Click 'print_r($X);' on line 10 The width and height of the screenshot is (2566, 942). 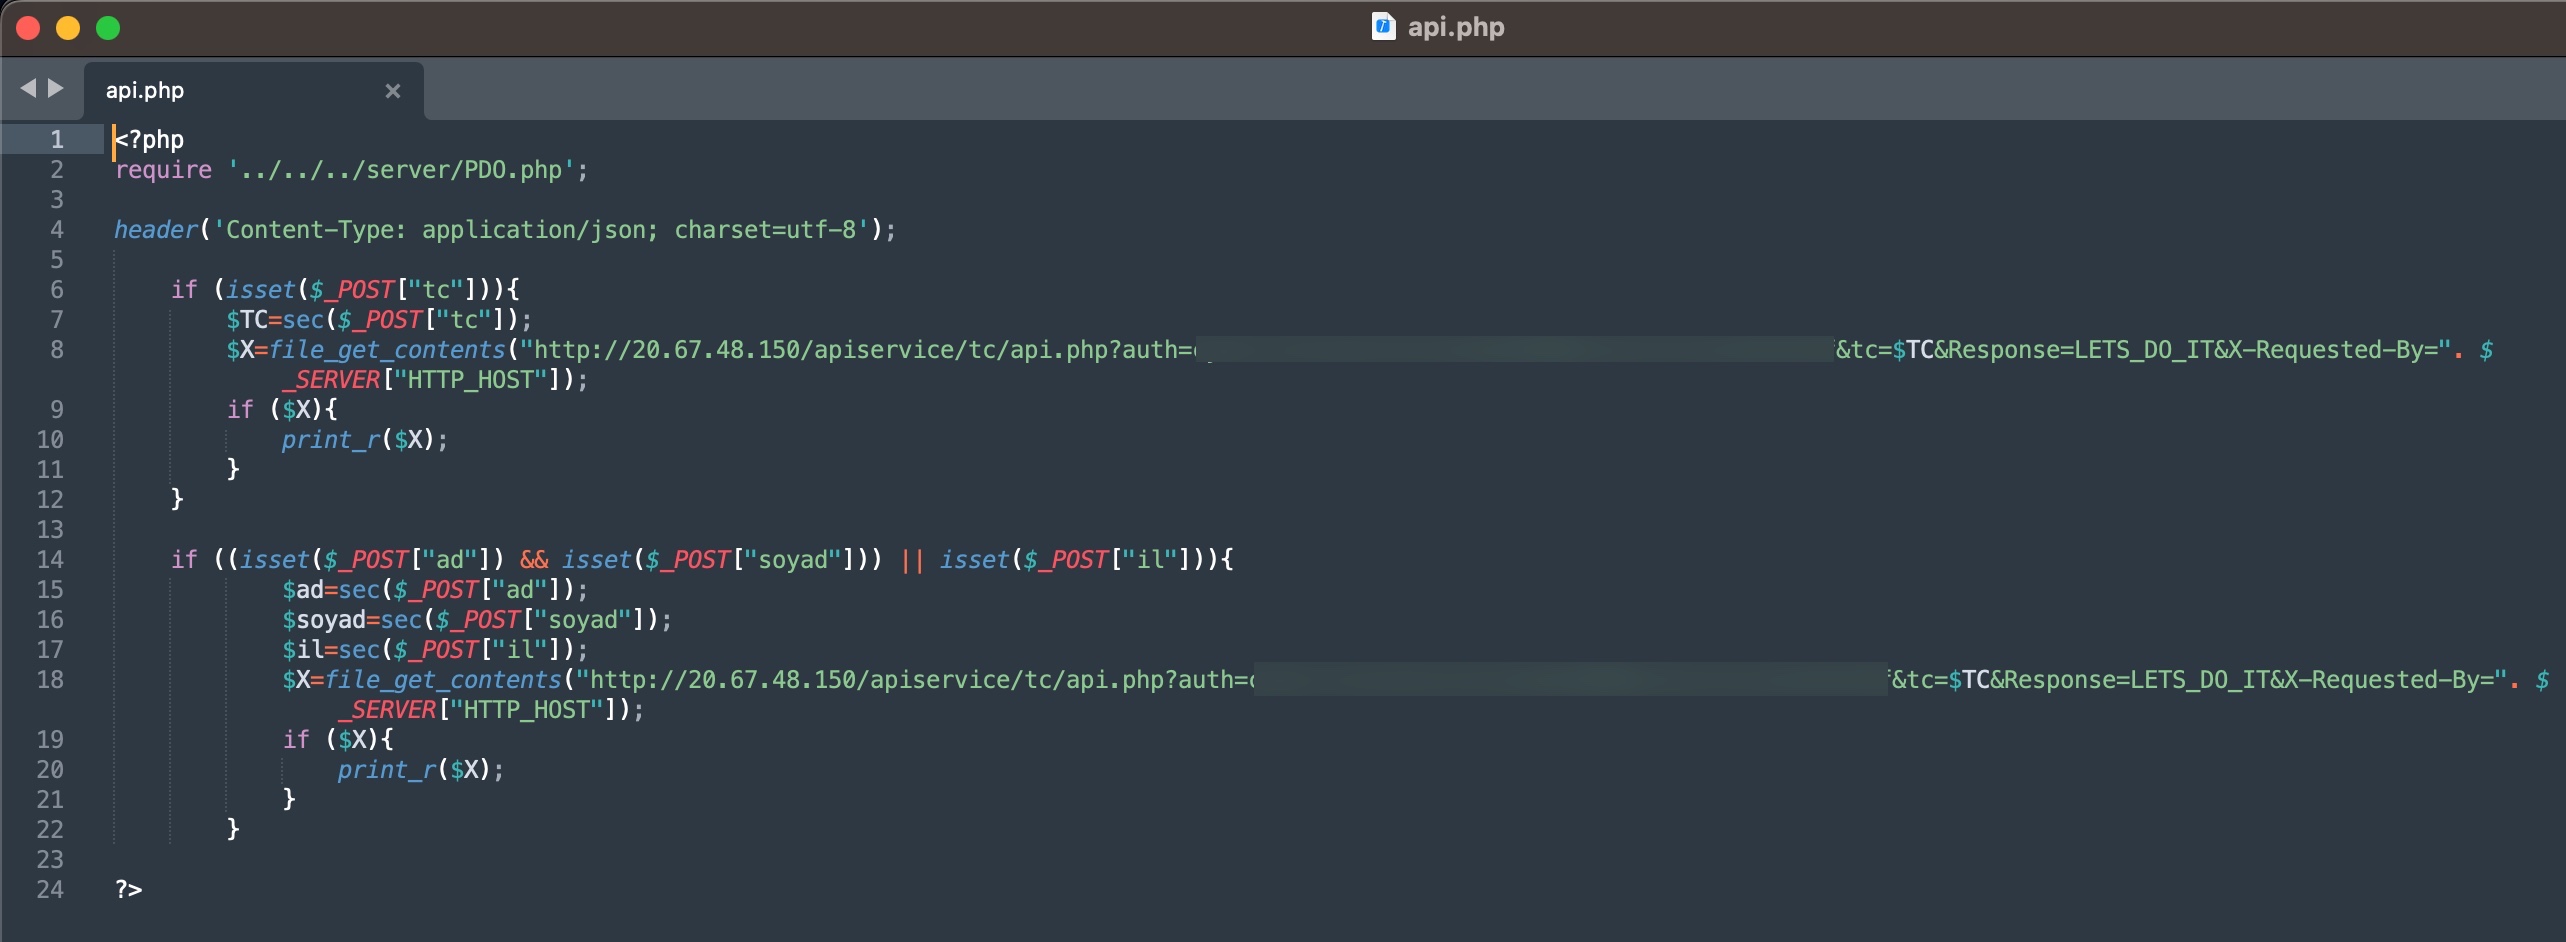point(365,440)
